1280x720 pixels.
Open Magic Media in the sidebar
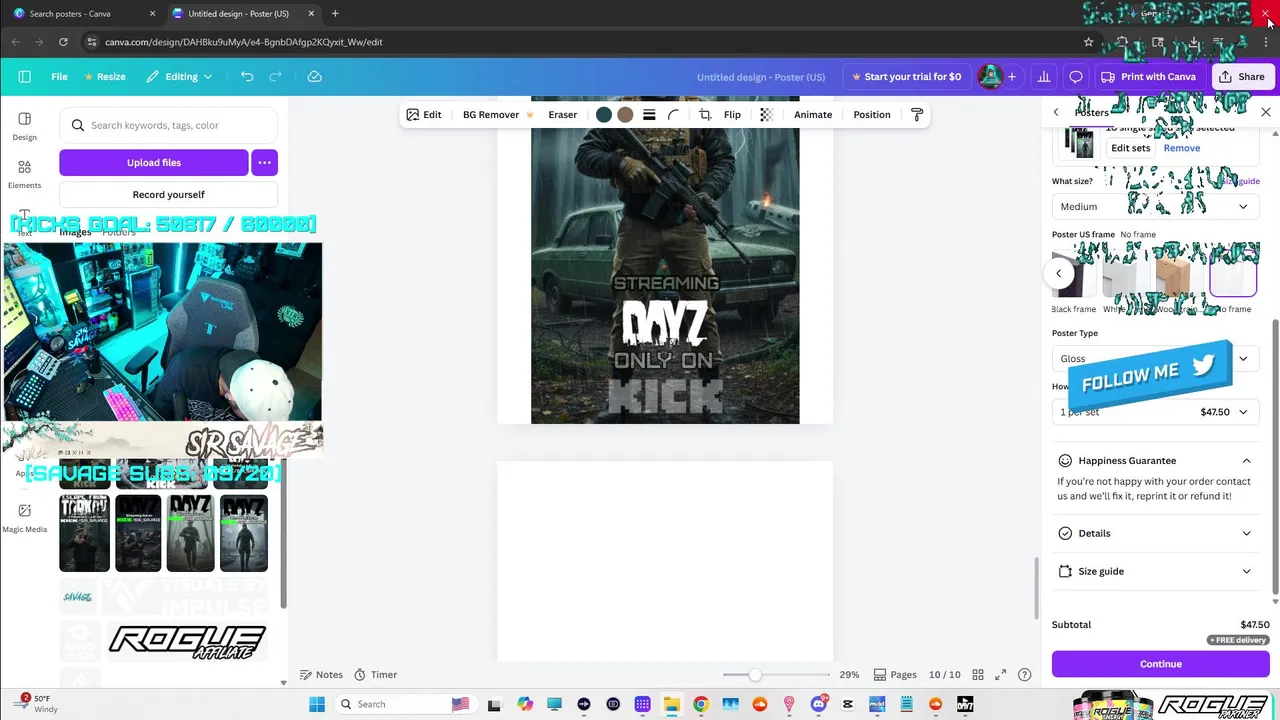coord(25,518)
